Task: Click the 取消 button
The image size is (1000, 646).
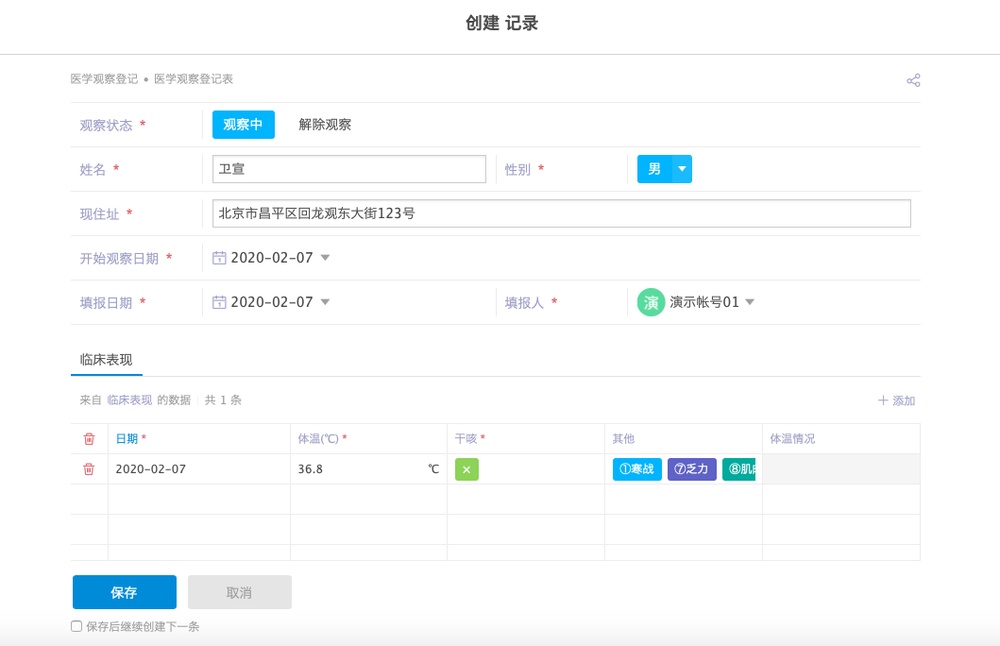Action: 240,592
